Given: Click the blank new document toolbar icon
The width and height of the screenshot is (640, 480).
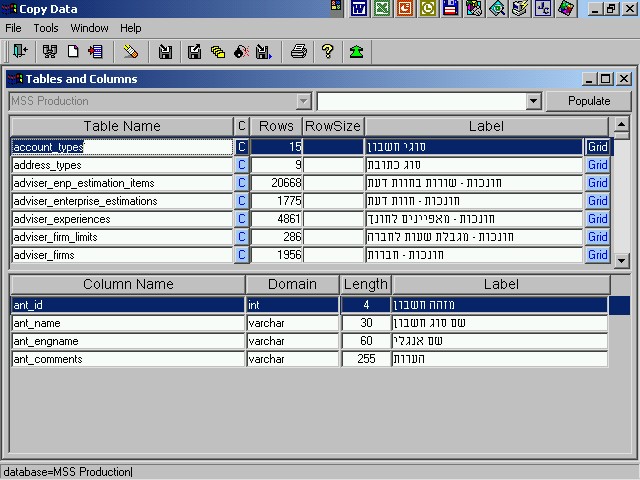Looking at the screenshot, I should pyautogui.click(x=73, y=51).
